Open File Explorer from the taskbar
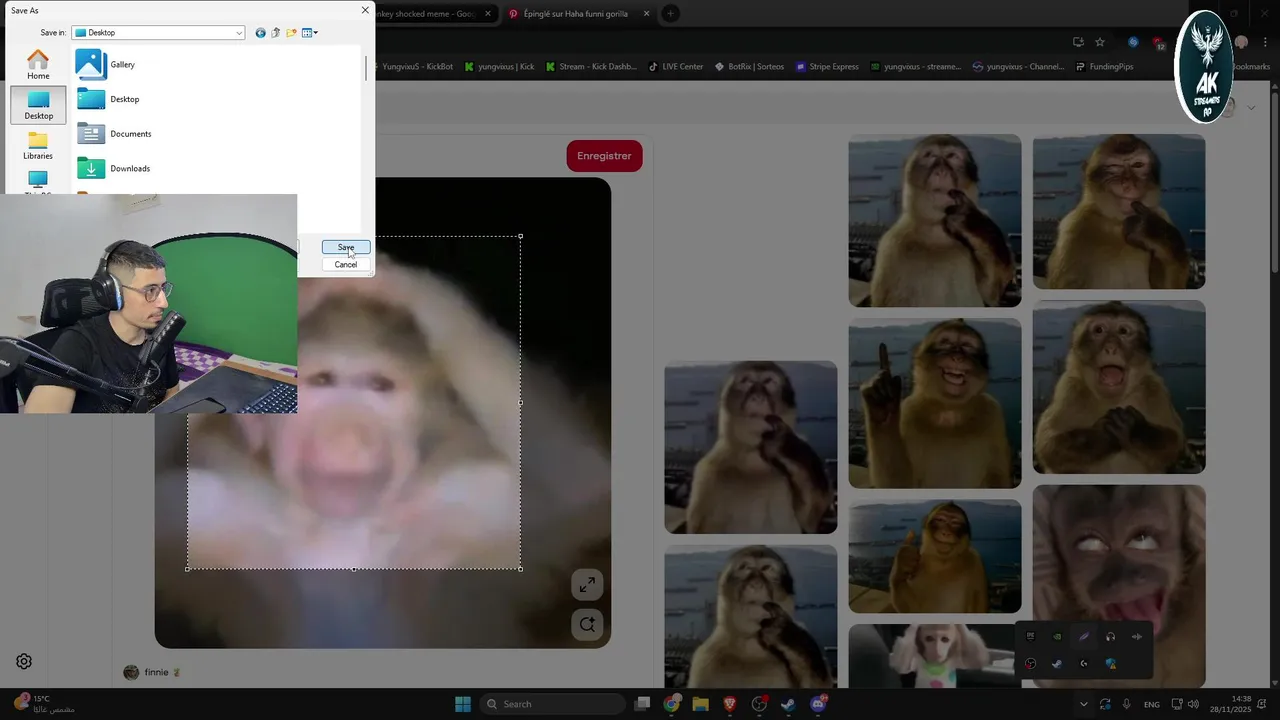The image size is (1280, 720). click(701, 704)
